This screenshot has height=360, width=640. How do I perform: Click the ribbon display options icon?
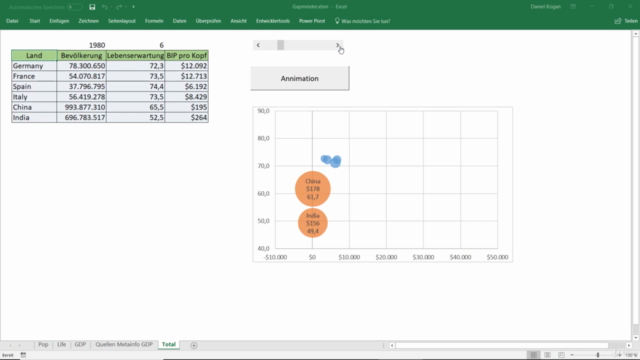[573, 7]
